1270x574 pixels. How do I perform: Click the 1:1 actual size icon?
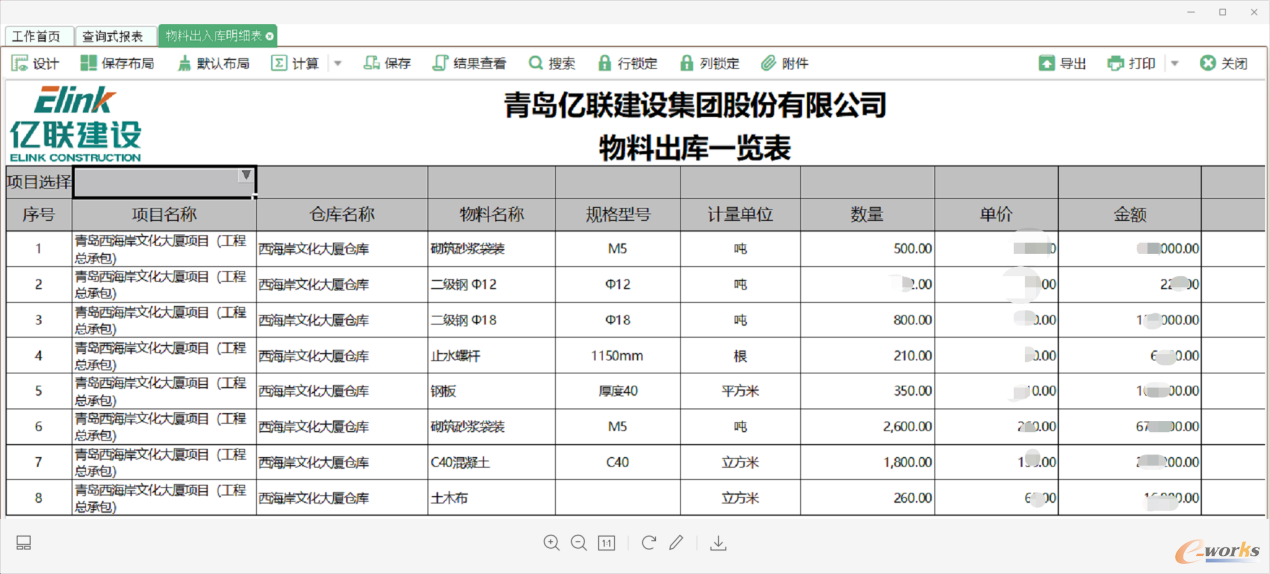[x=606, y=543]
